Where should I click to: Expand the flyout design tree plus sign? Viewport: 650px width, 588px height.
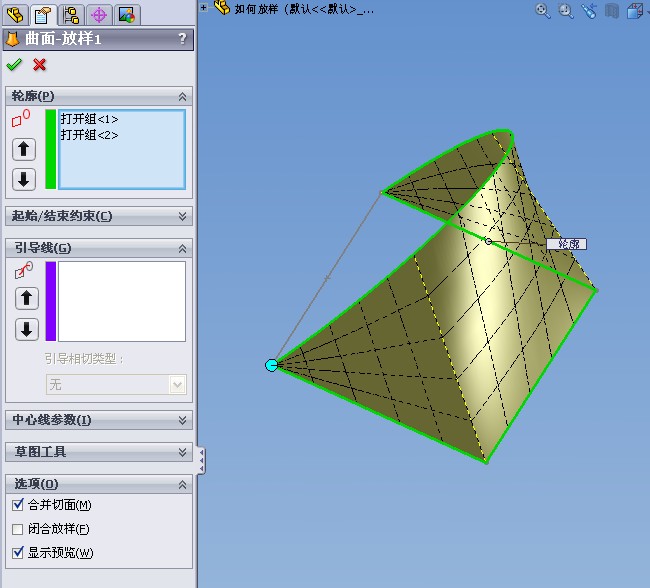[204, 7]
